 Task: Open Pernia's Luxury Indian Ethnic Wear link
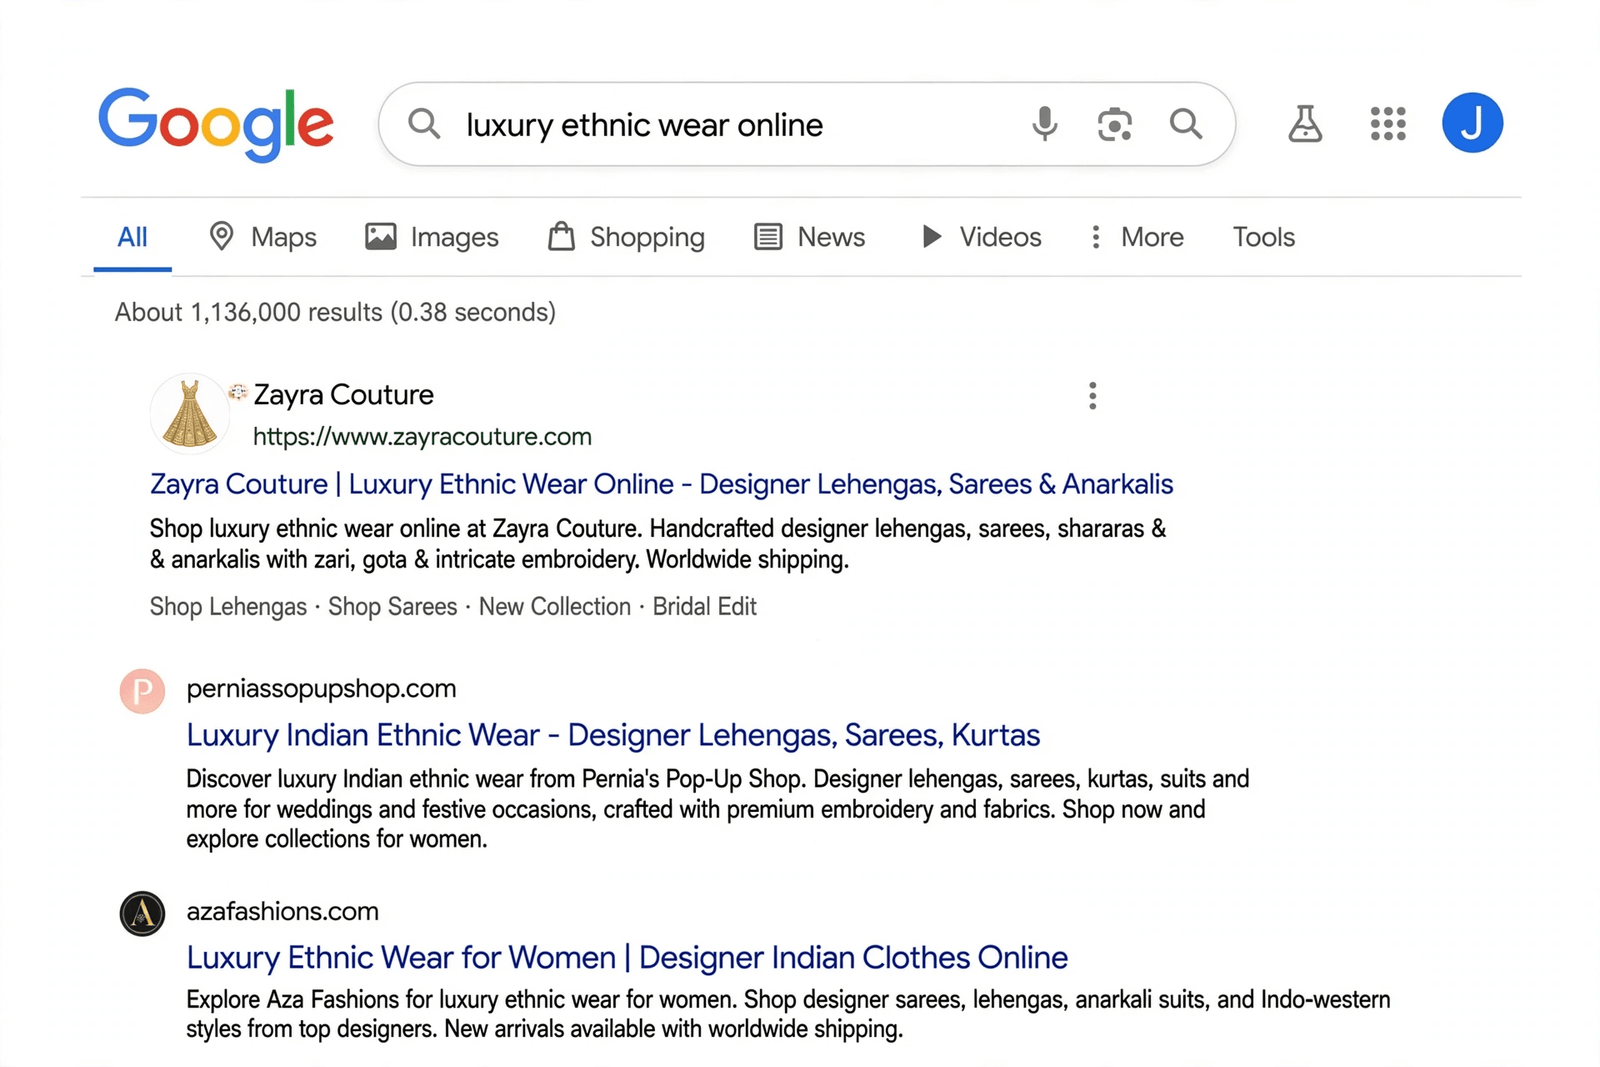pos(613,735)
